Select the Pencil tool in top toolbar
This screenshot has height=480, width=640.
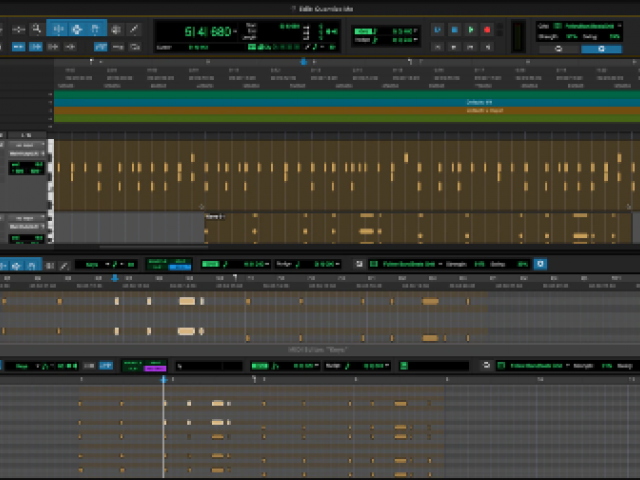click(134, 29)
